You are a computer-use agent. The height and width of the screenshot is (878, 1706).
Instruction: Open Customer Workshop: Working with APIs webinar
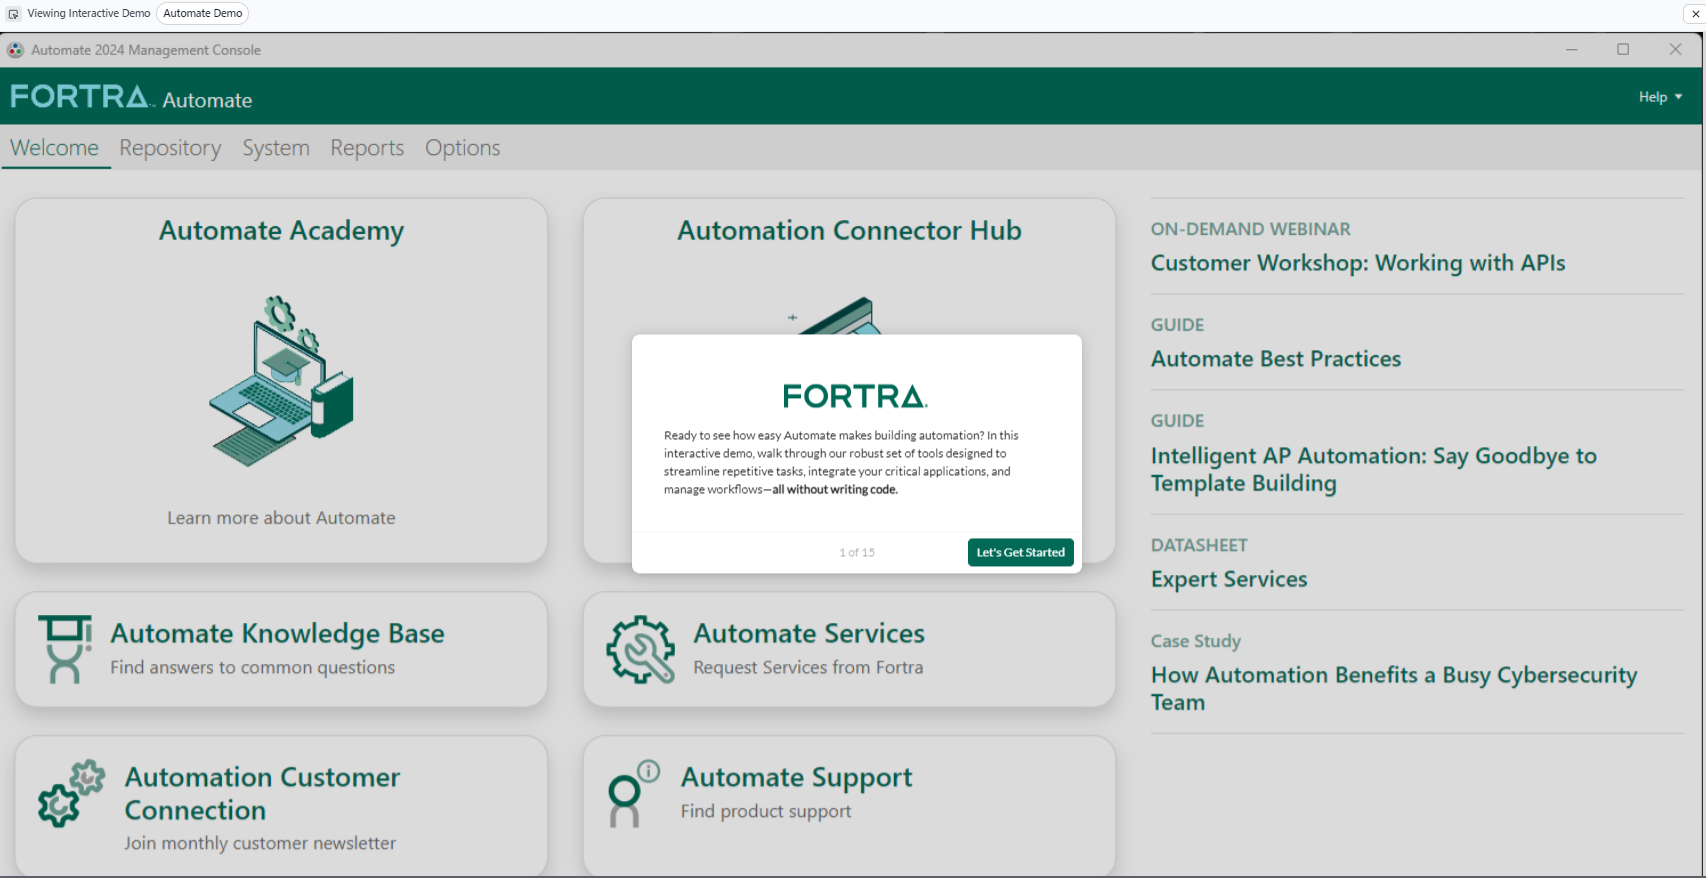pos(1358,263)
